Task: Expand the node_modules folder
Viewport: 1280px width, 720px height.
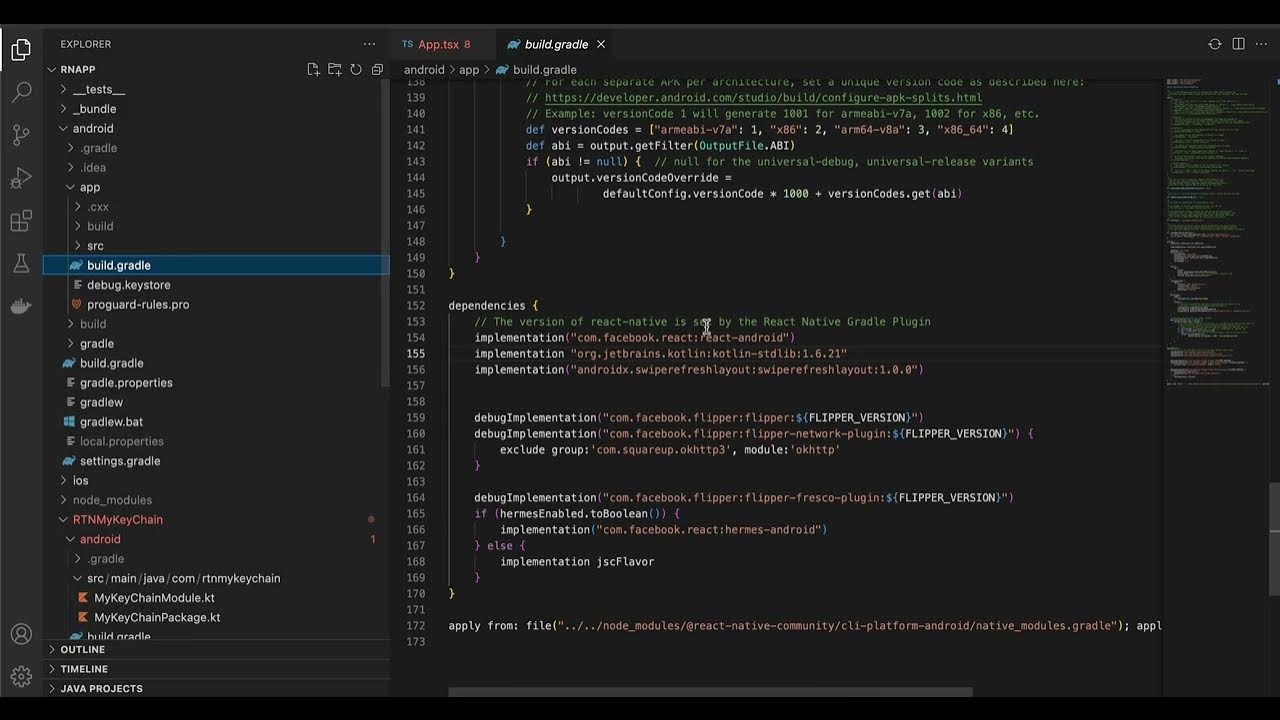Action: pos(112,500)
